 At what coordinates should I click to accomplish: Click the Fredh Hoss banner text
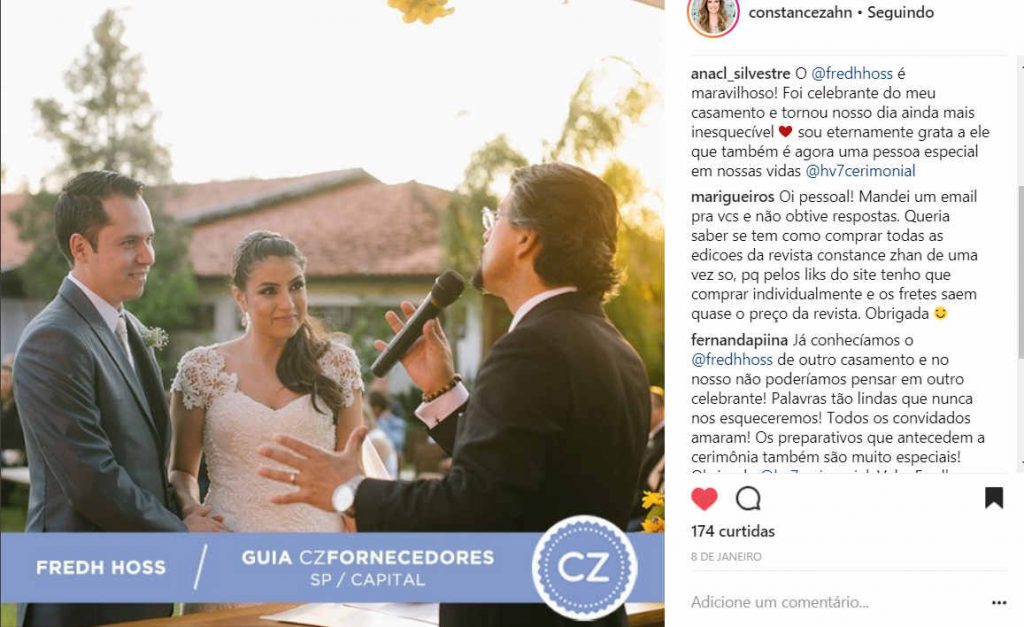[x=101, y=568]
